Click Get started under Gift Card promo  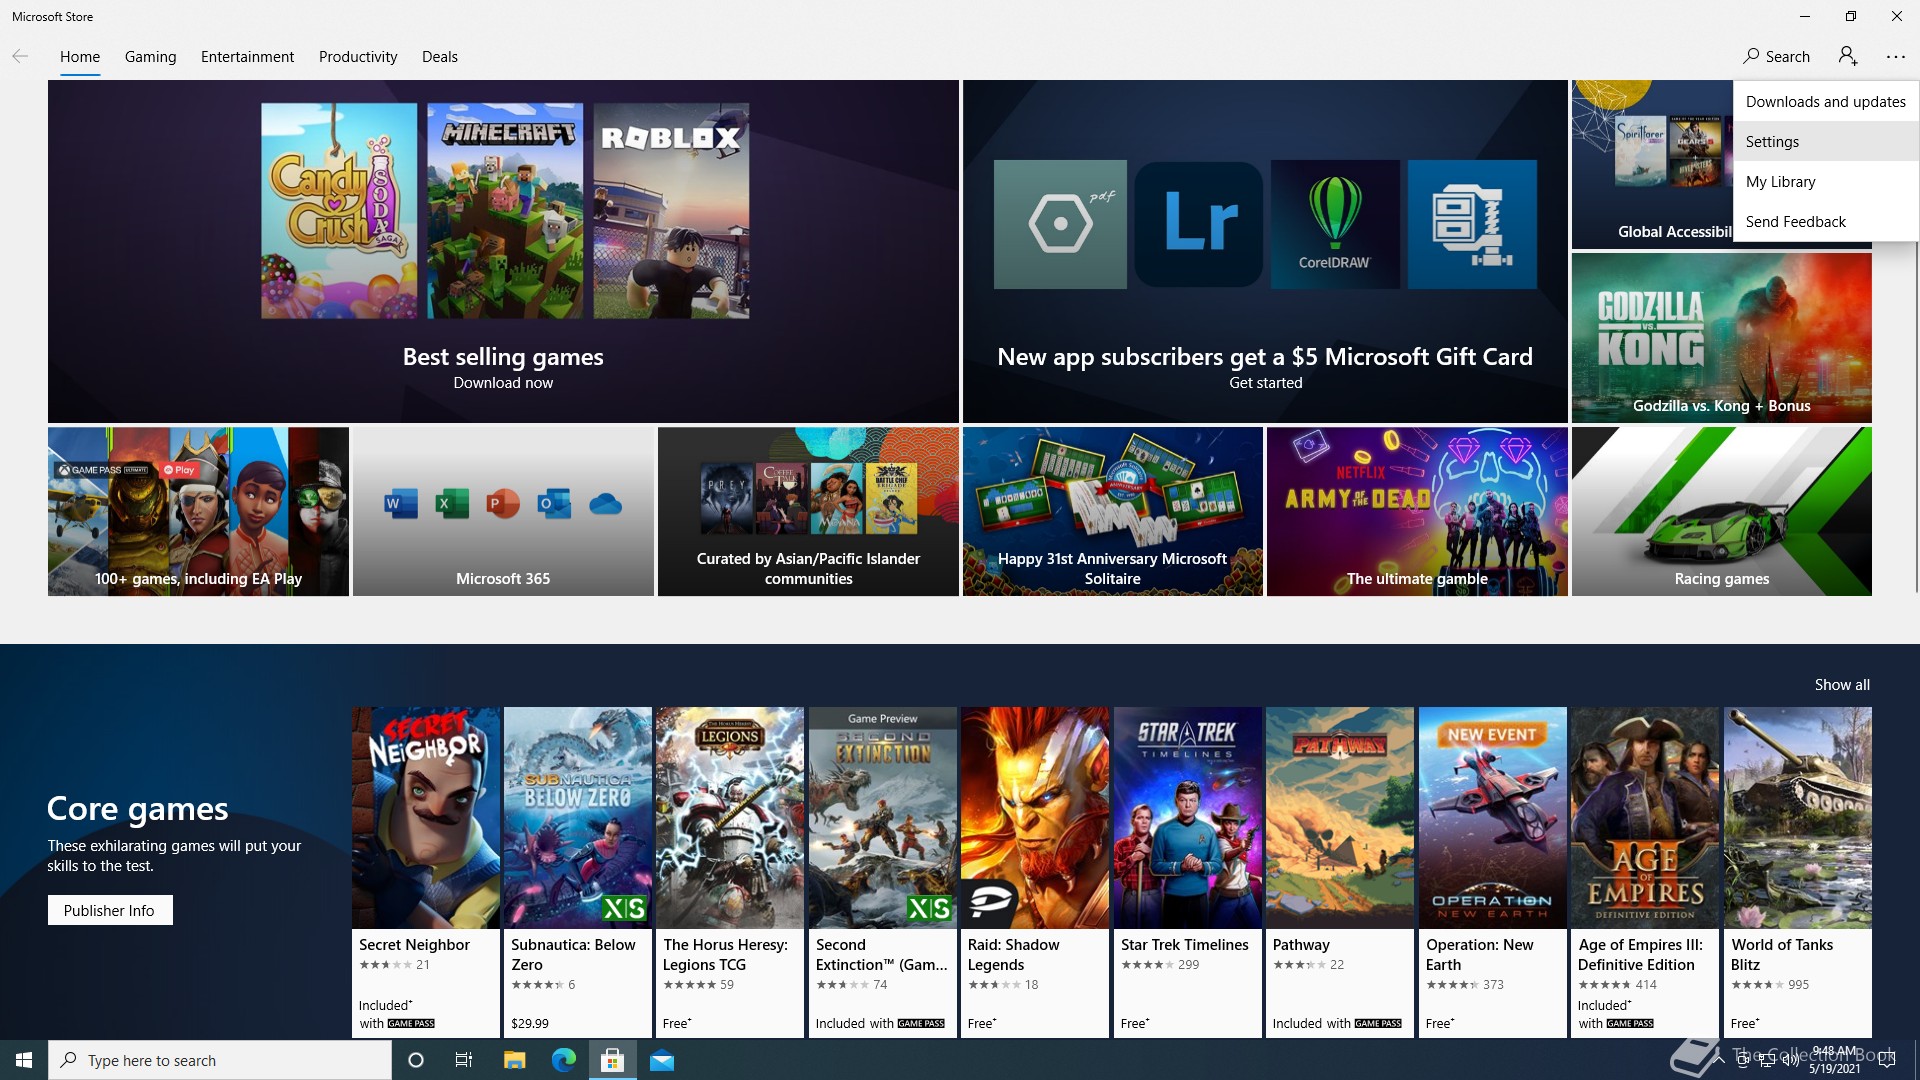click(1265, 382)
